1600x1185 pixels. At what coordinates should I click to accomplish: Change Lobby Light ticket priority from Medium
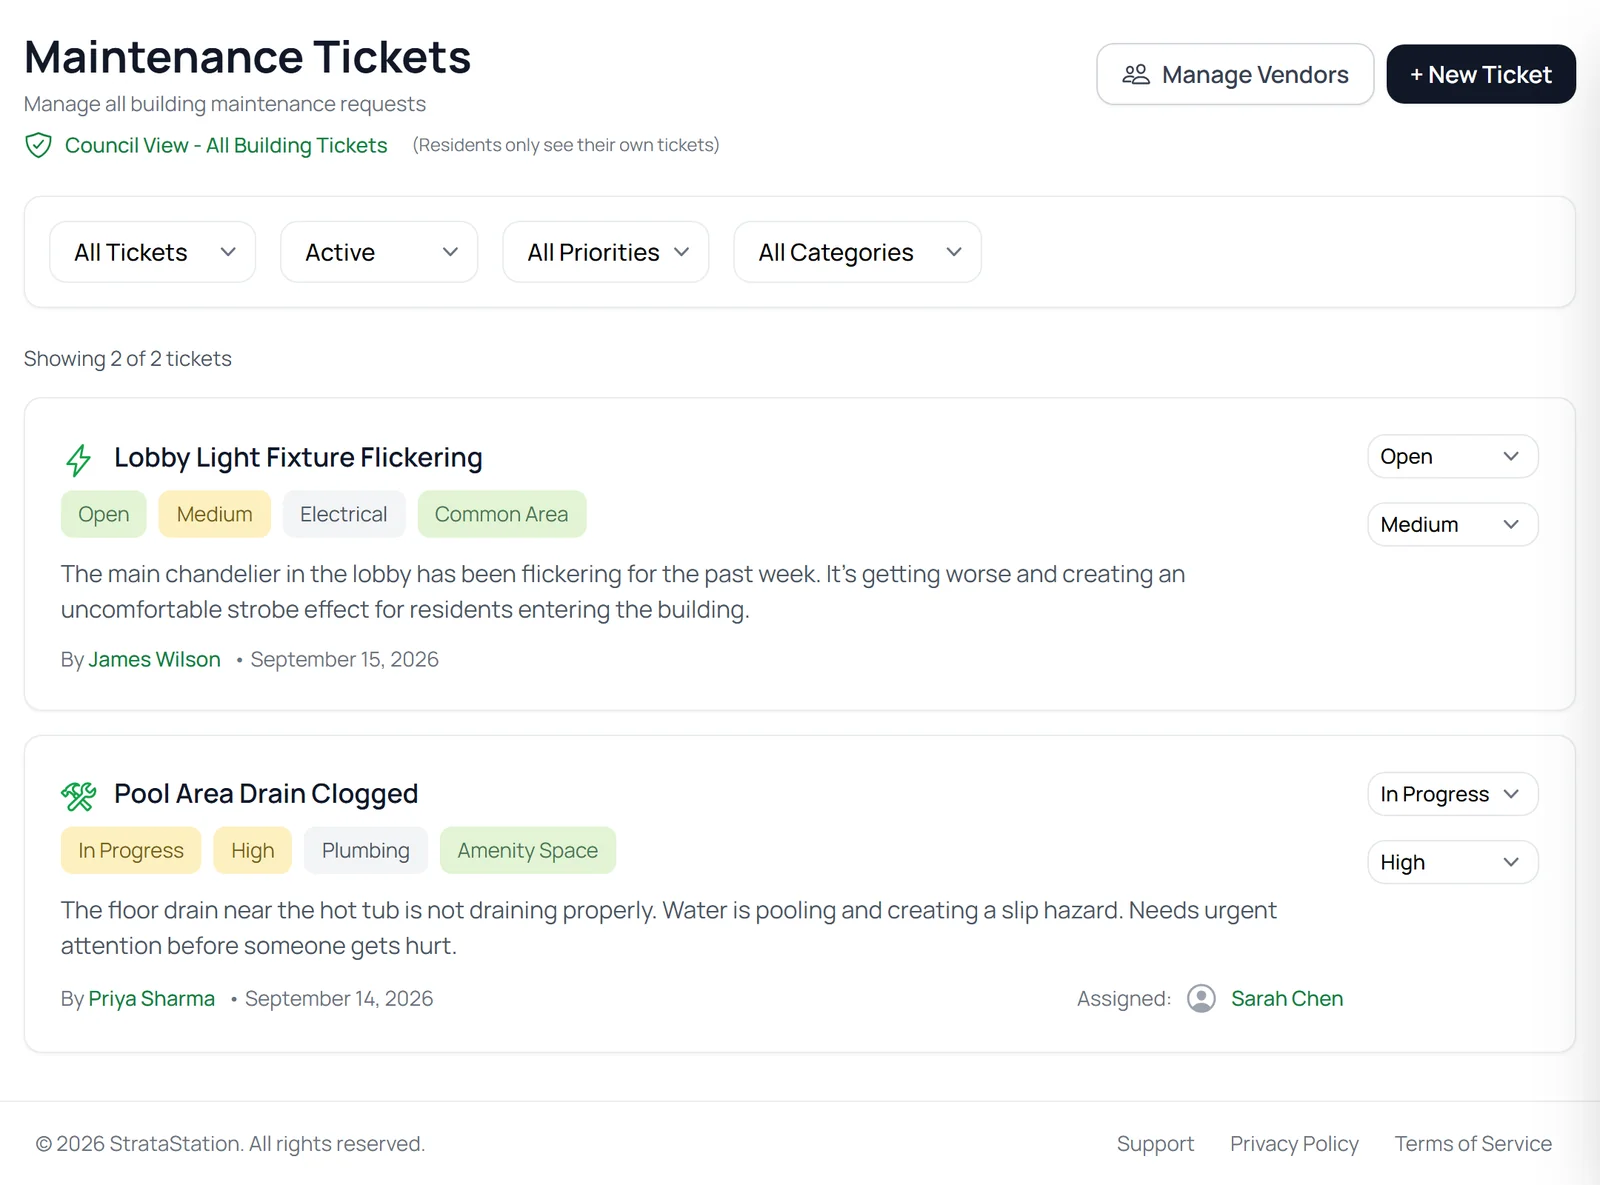tap(1452, 525)
